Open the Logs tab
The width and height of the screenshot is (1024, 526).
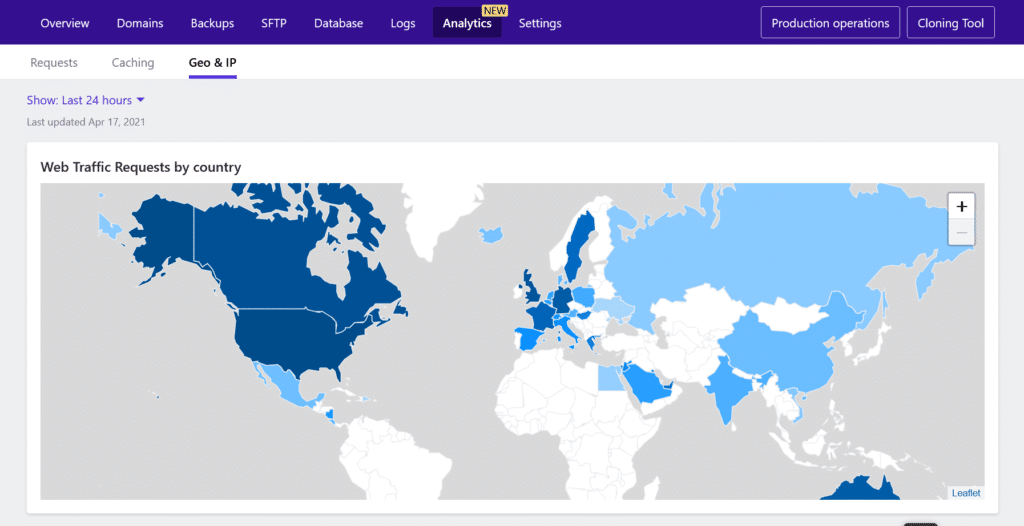pyautogui.click(x=403, y=23)
